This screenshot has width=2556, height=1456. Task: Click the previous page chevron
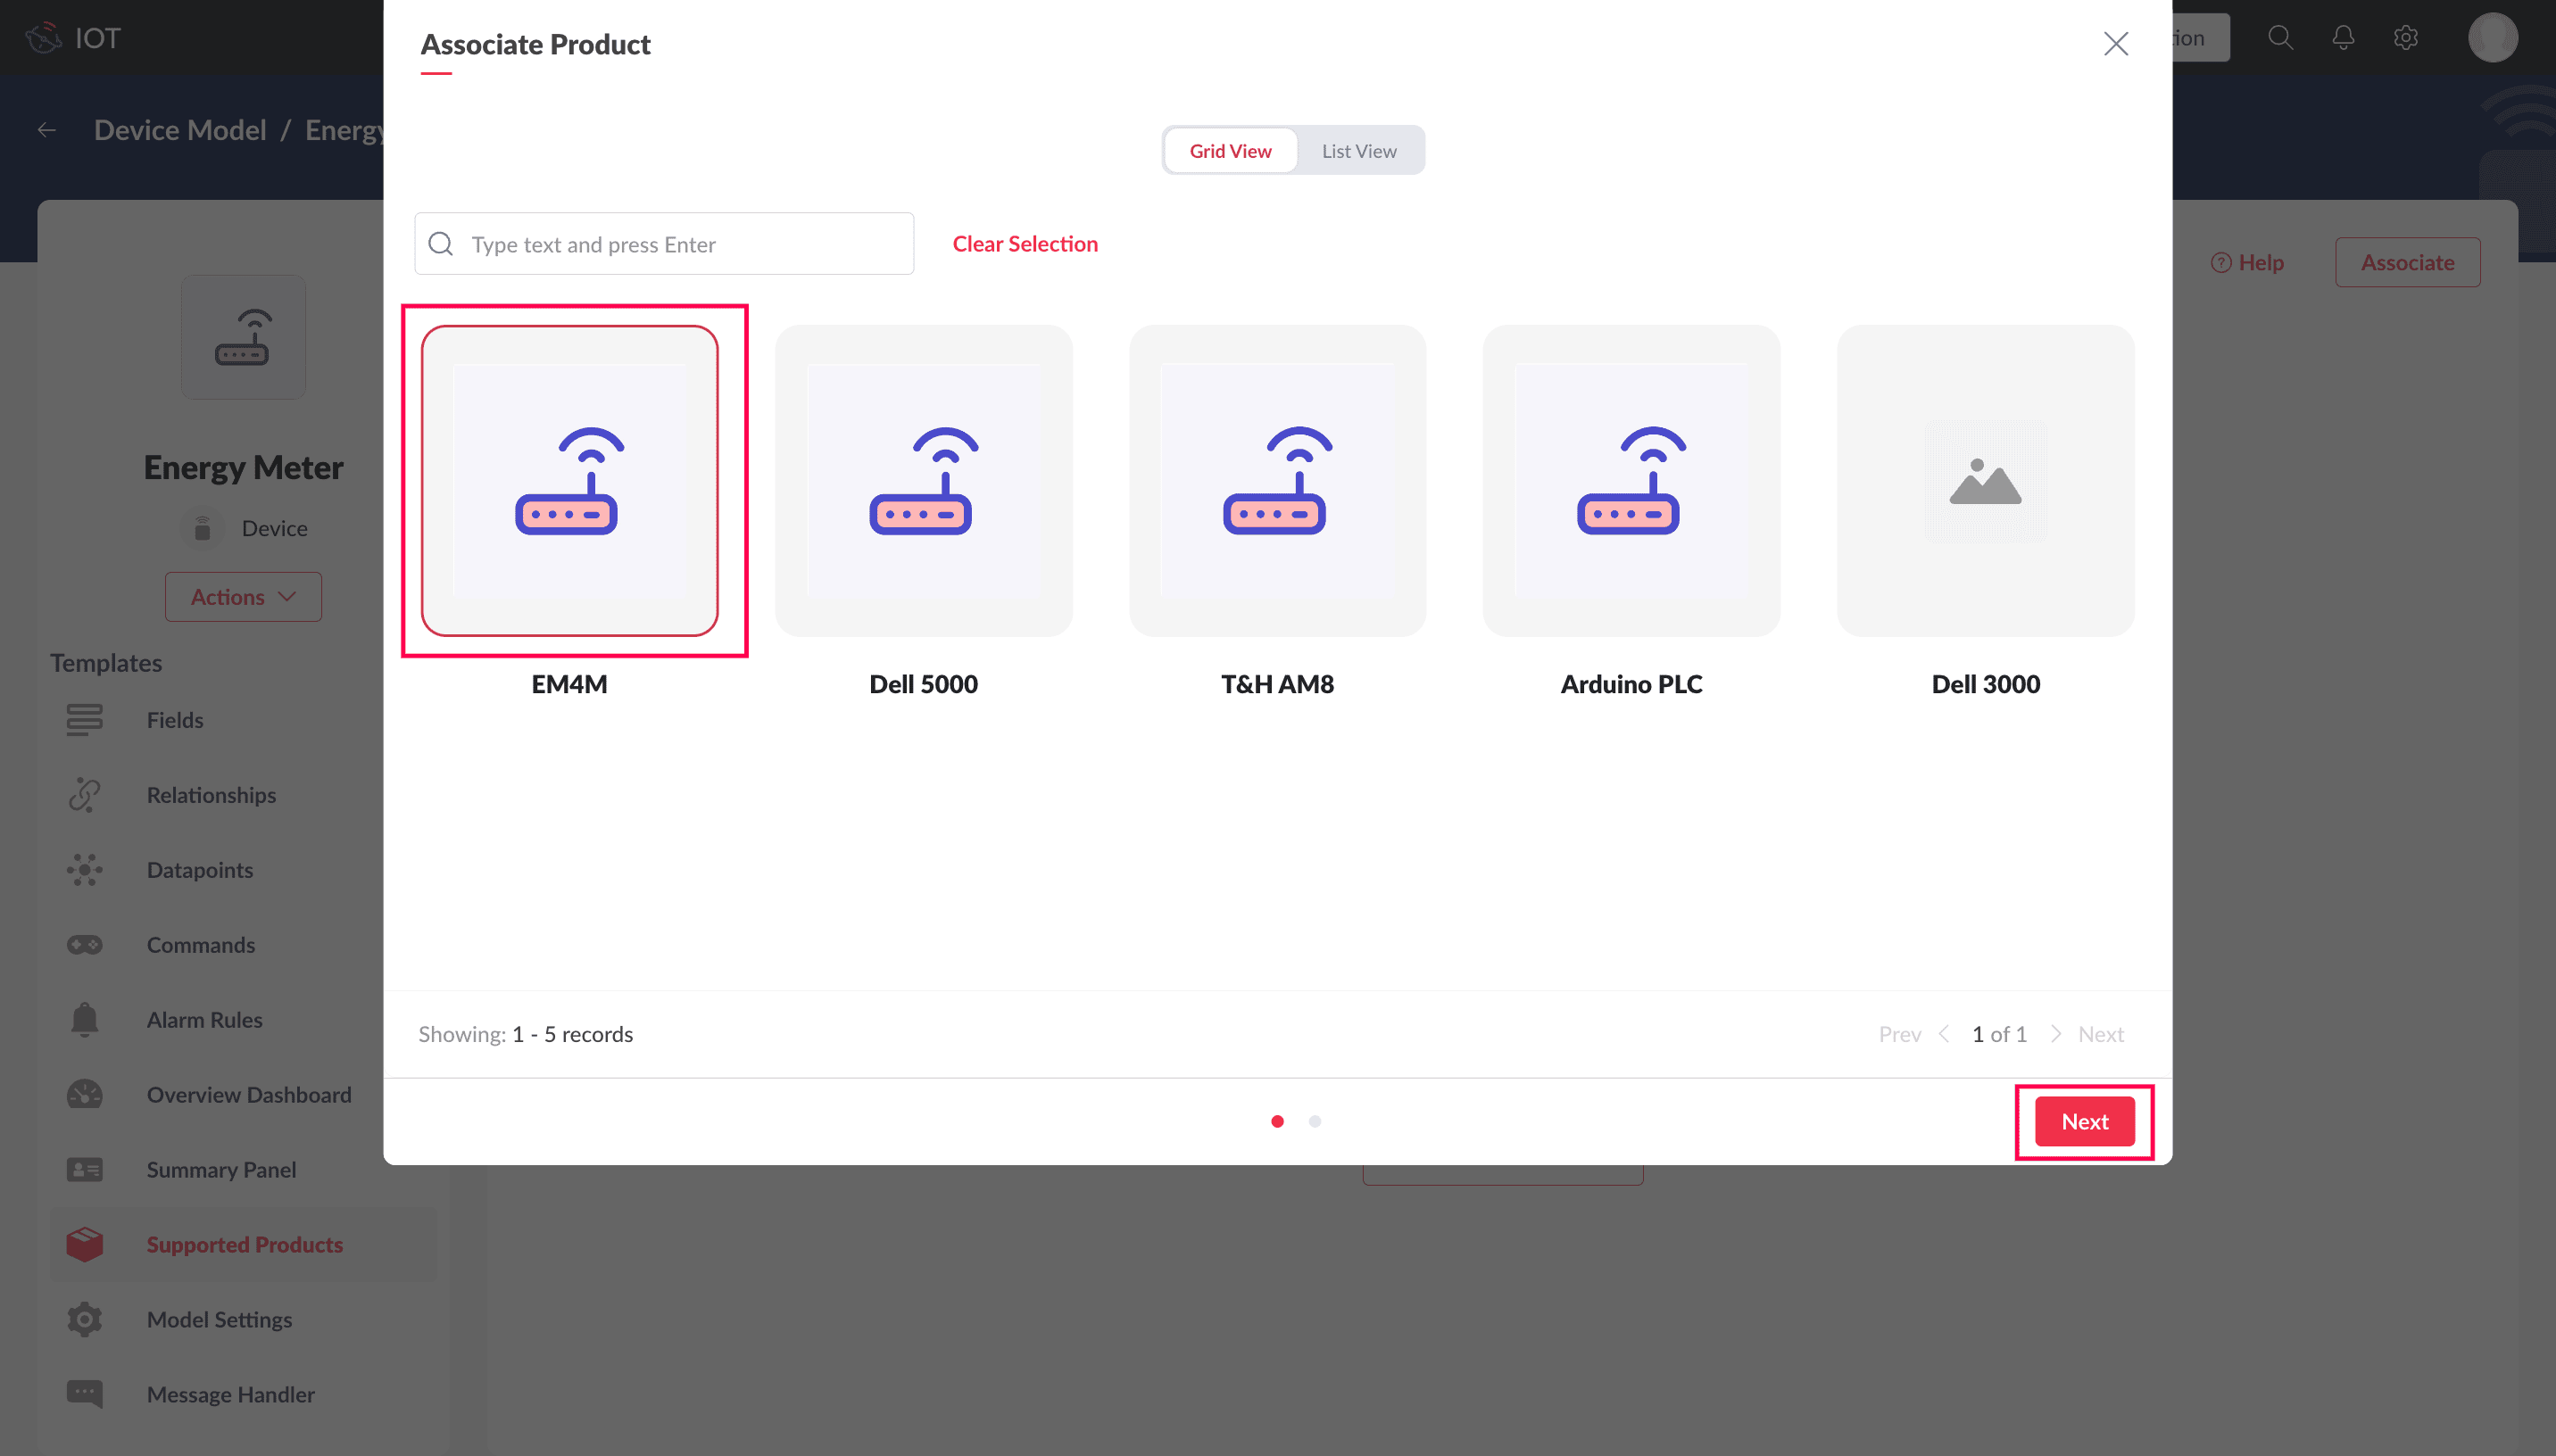1943,1034
